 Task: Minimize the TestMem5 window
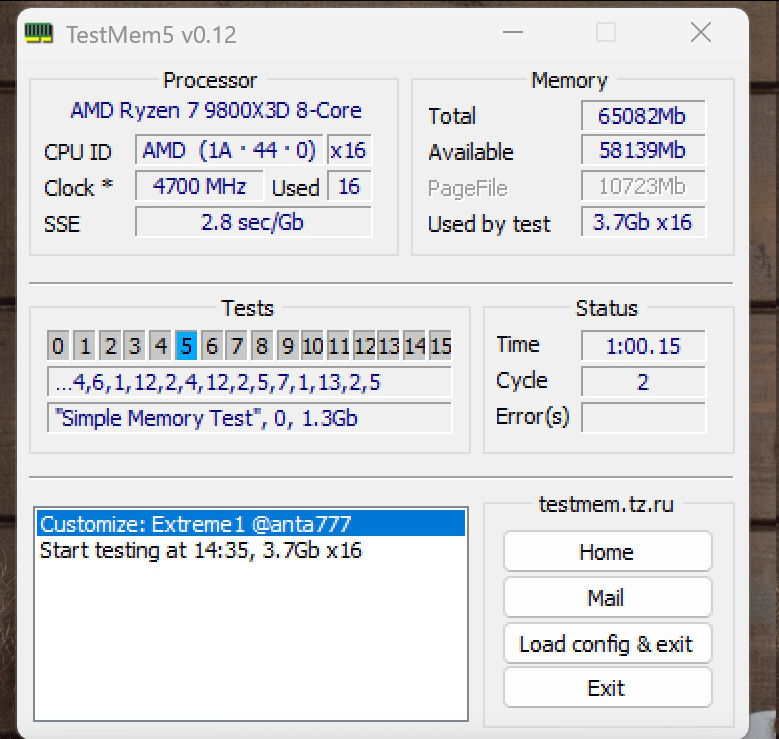[x=513, y=33]
